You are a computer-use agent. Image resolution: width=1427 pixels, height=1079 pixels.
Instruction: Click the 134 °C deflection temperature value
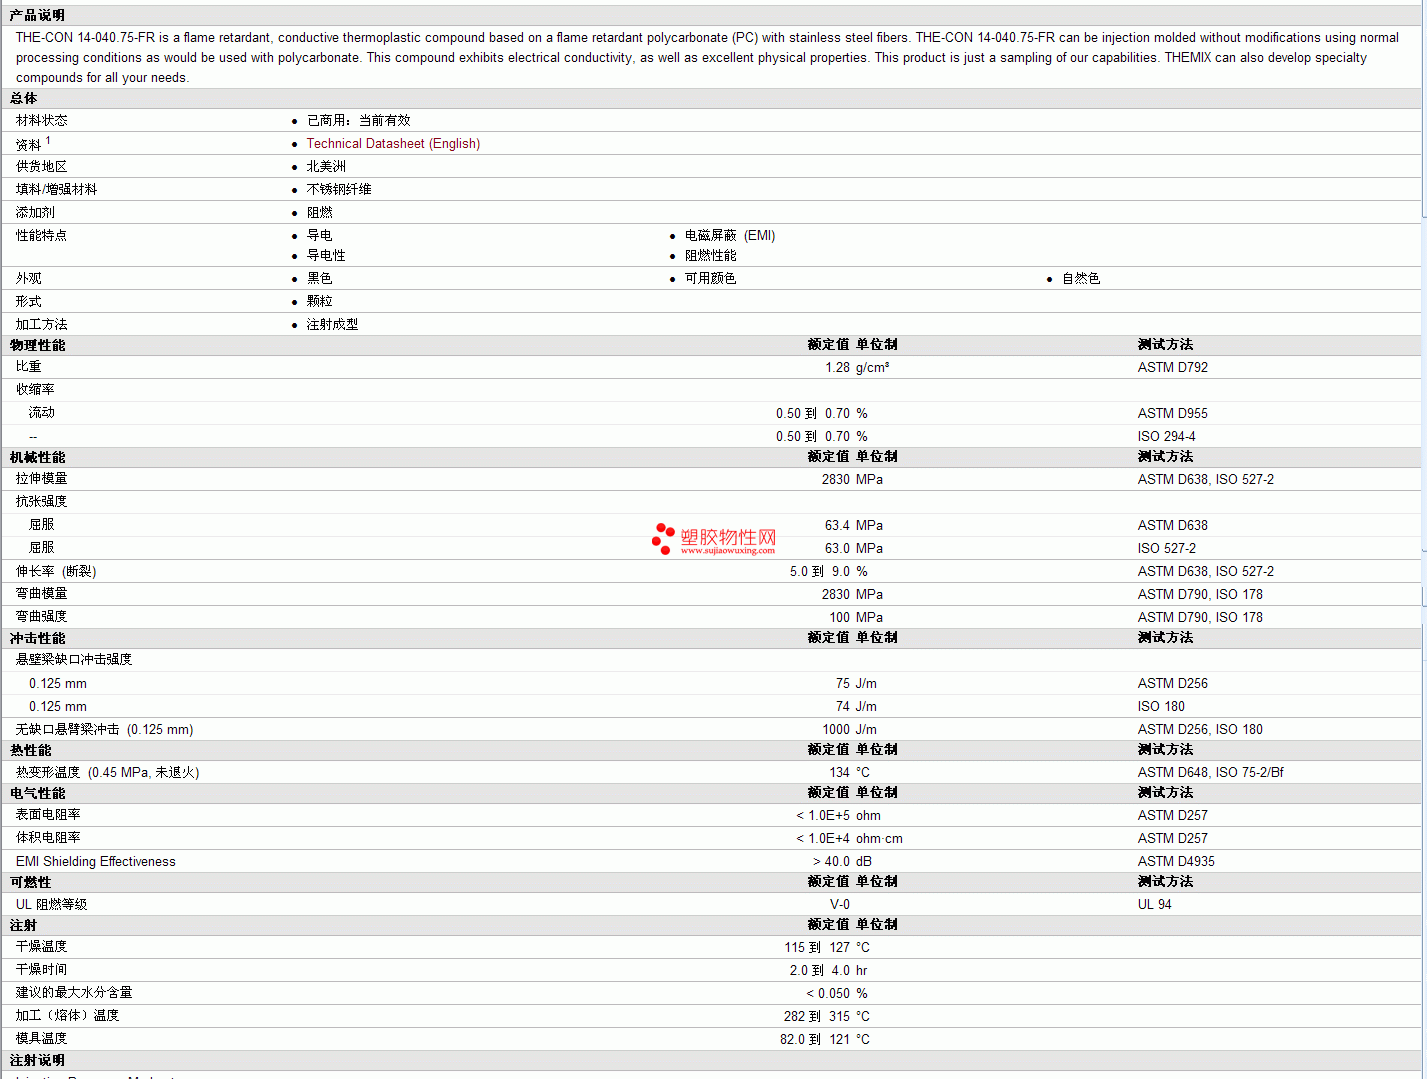pos(850,772)
